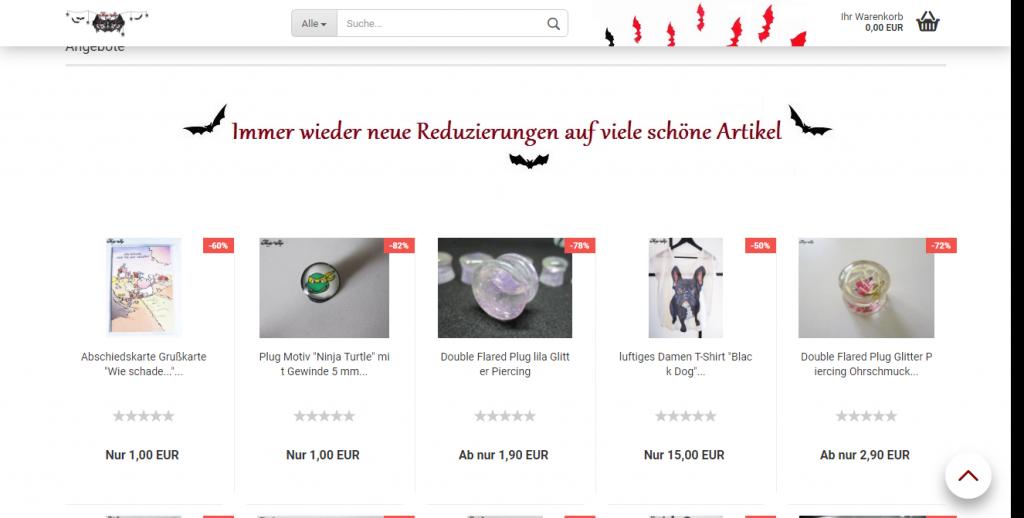Open link Abschiedskarte Grußkarte Wie schade
The height and width of the screenshot is (518, 1024).
144,364
